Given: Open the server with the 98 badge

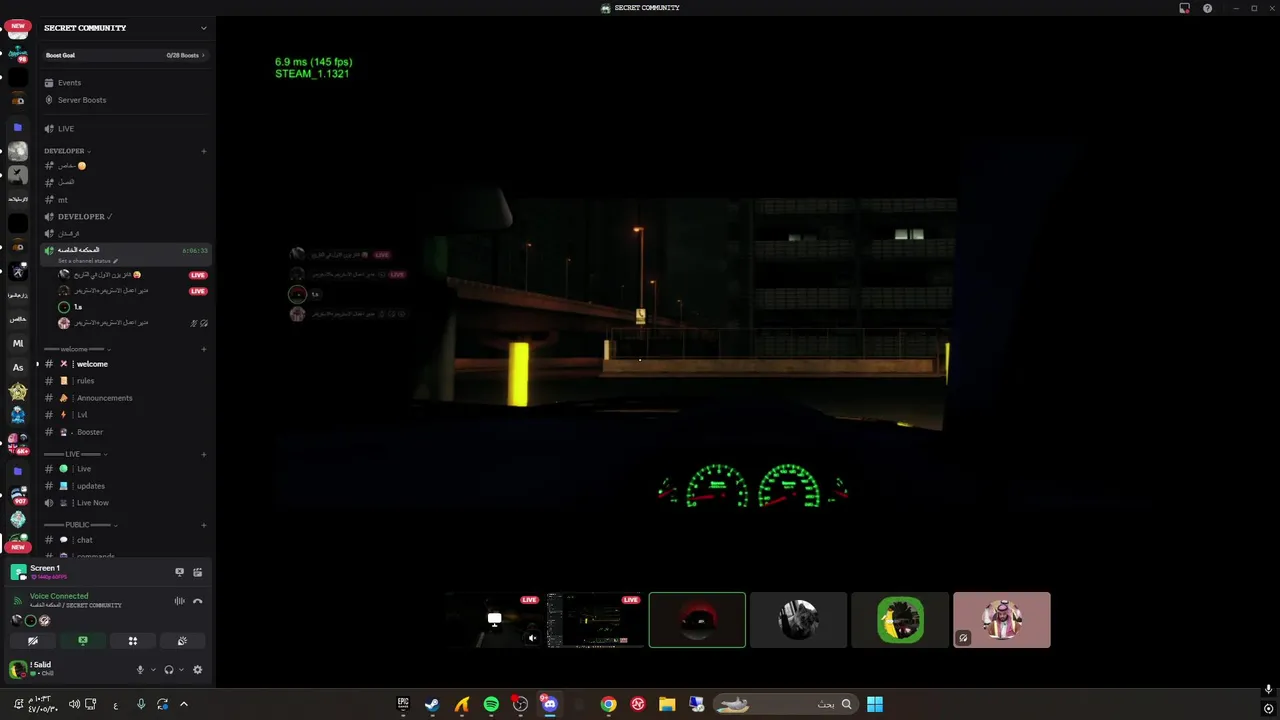Looking at the screenshot, I should [18, 53].
